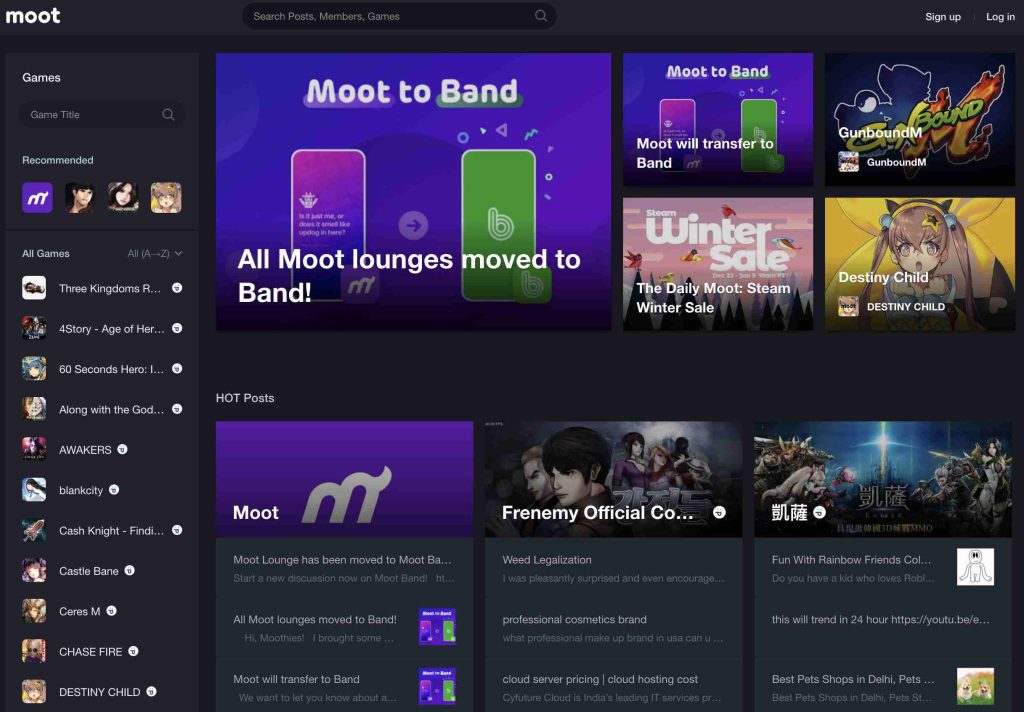Click the blankcity game icon
The height and width of the screenshot is (712, 1024).
[x=34, y=490]
